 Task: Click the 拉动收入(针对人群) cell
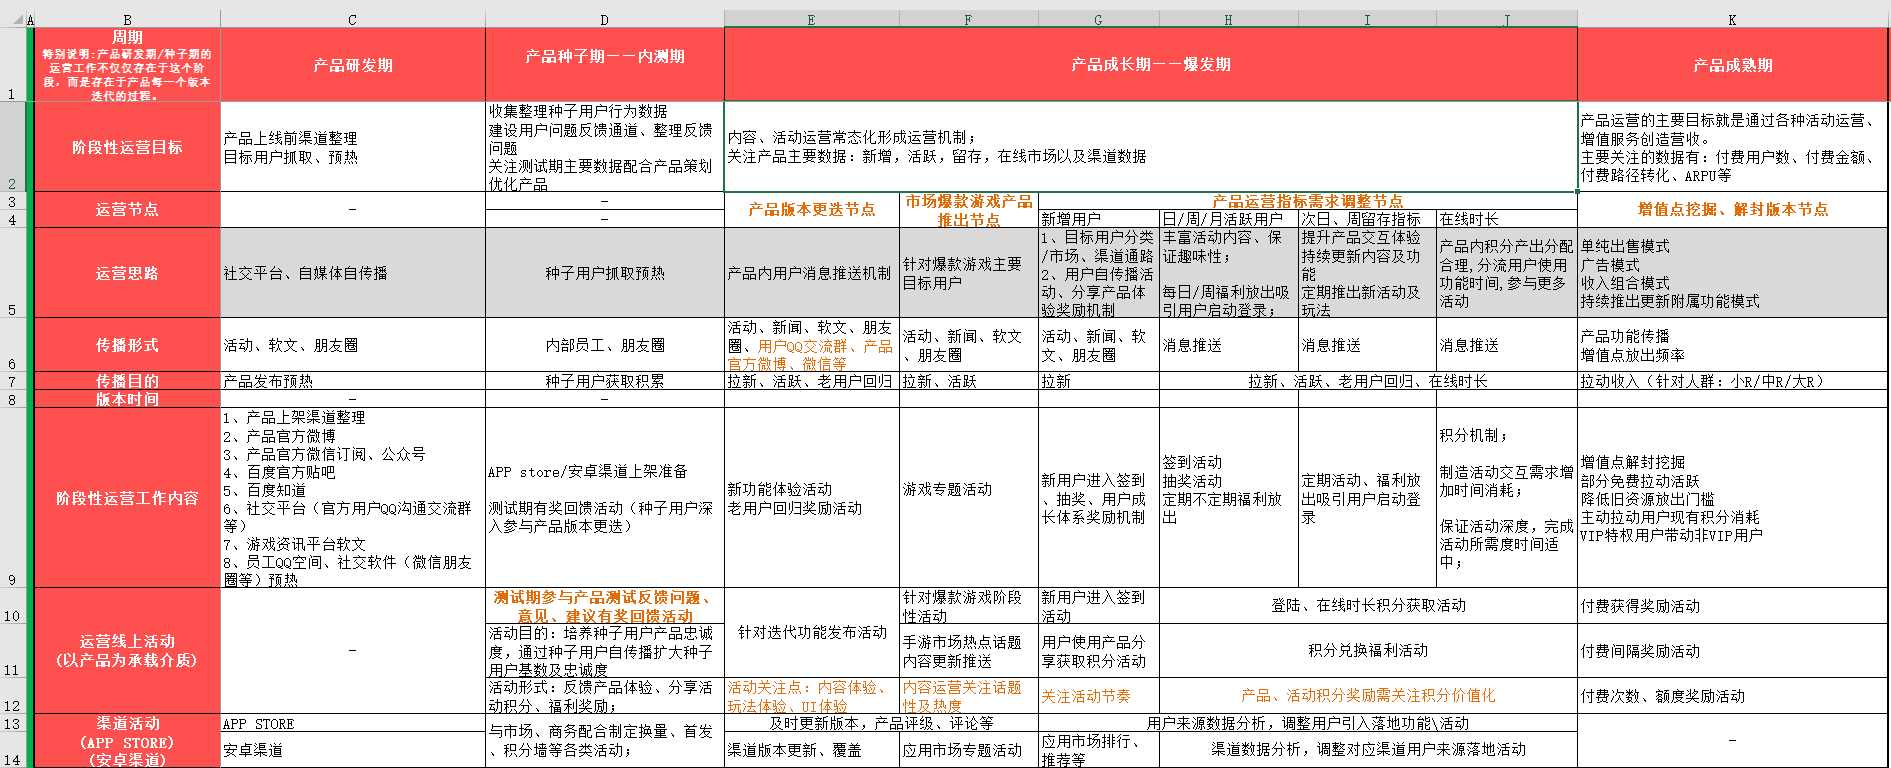pyautogui.click(x=1732, y=381)
